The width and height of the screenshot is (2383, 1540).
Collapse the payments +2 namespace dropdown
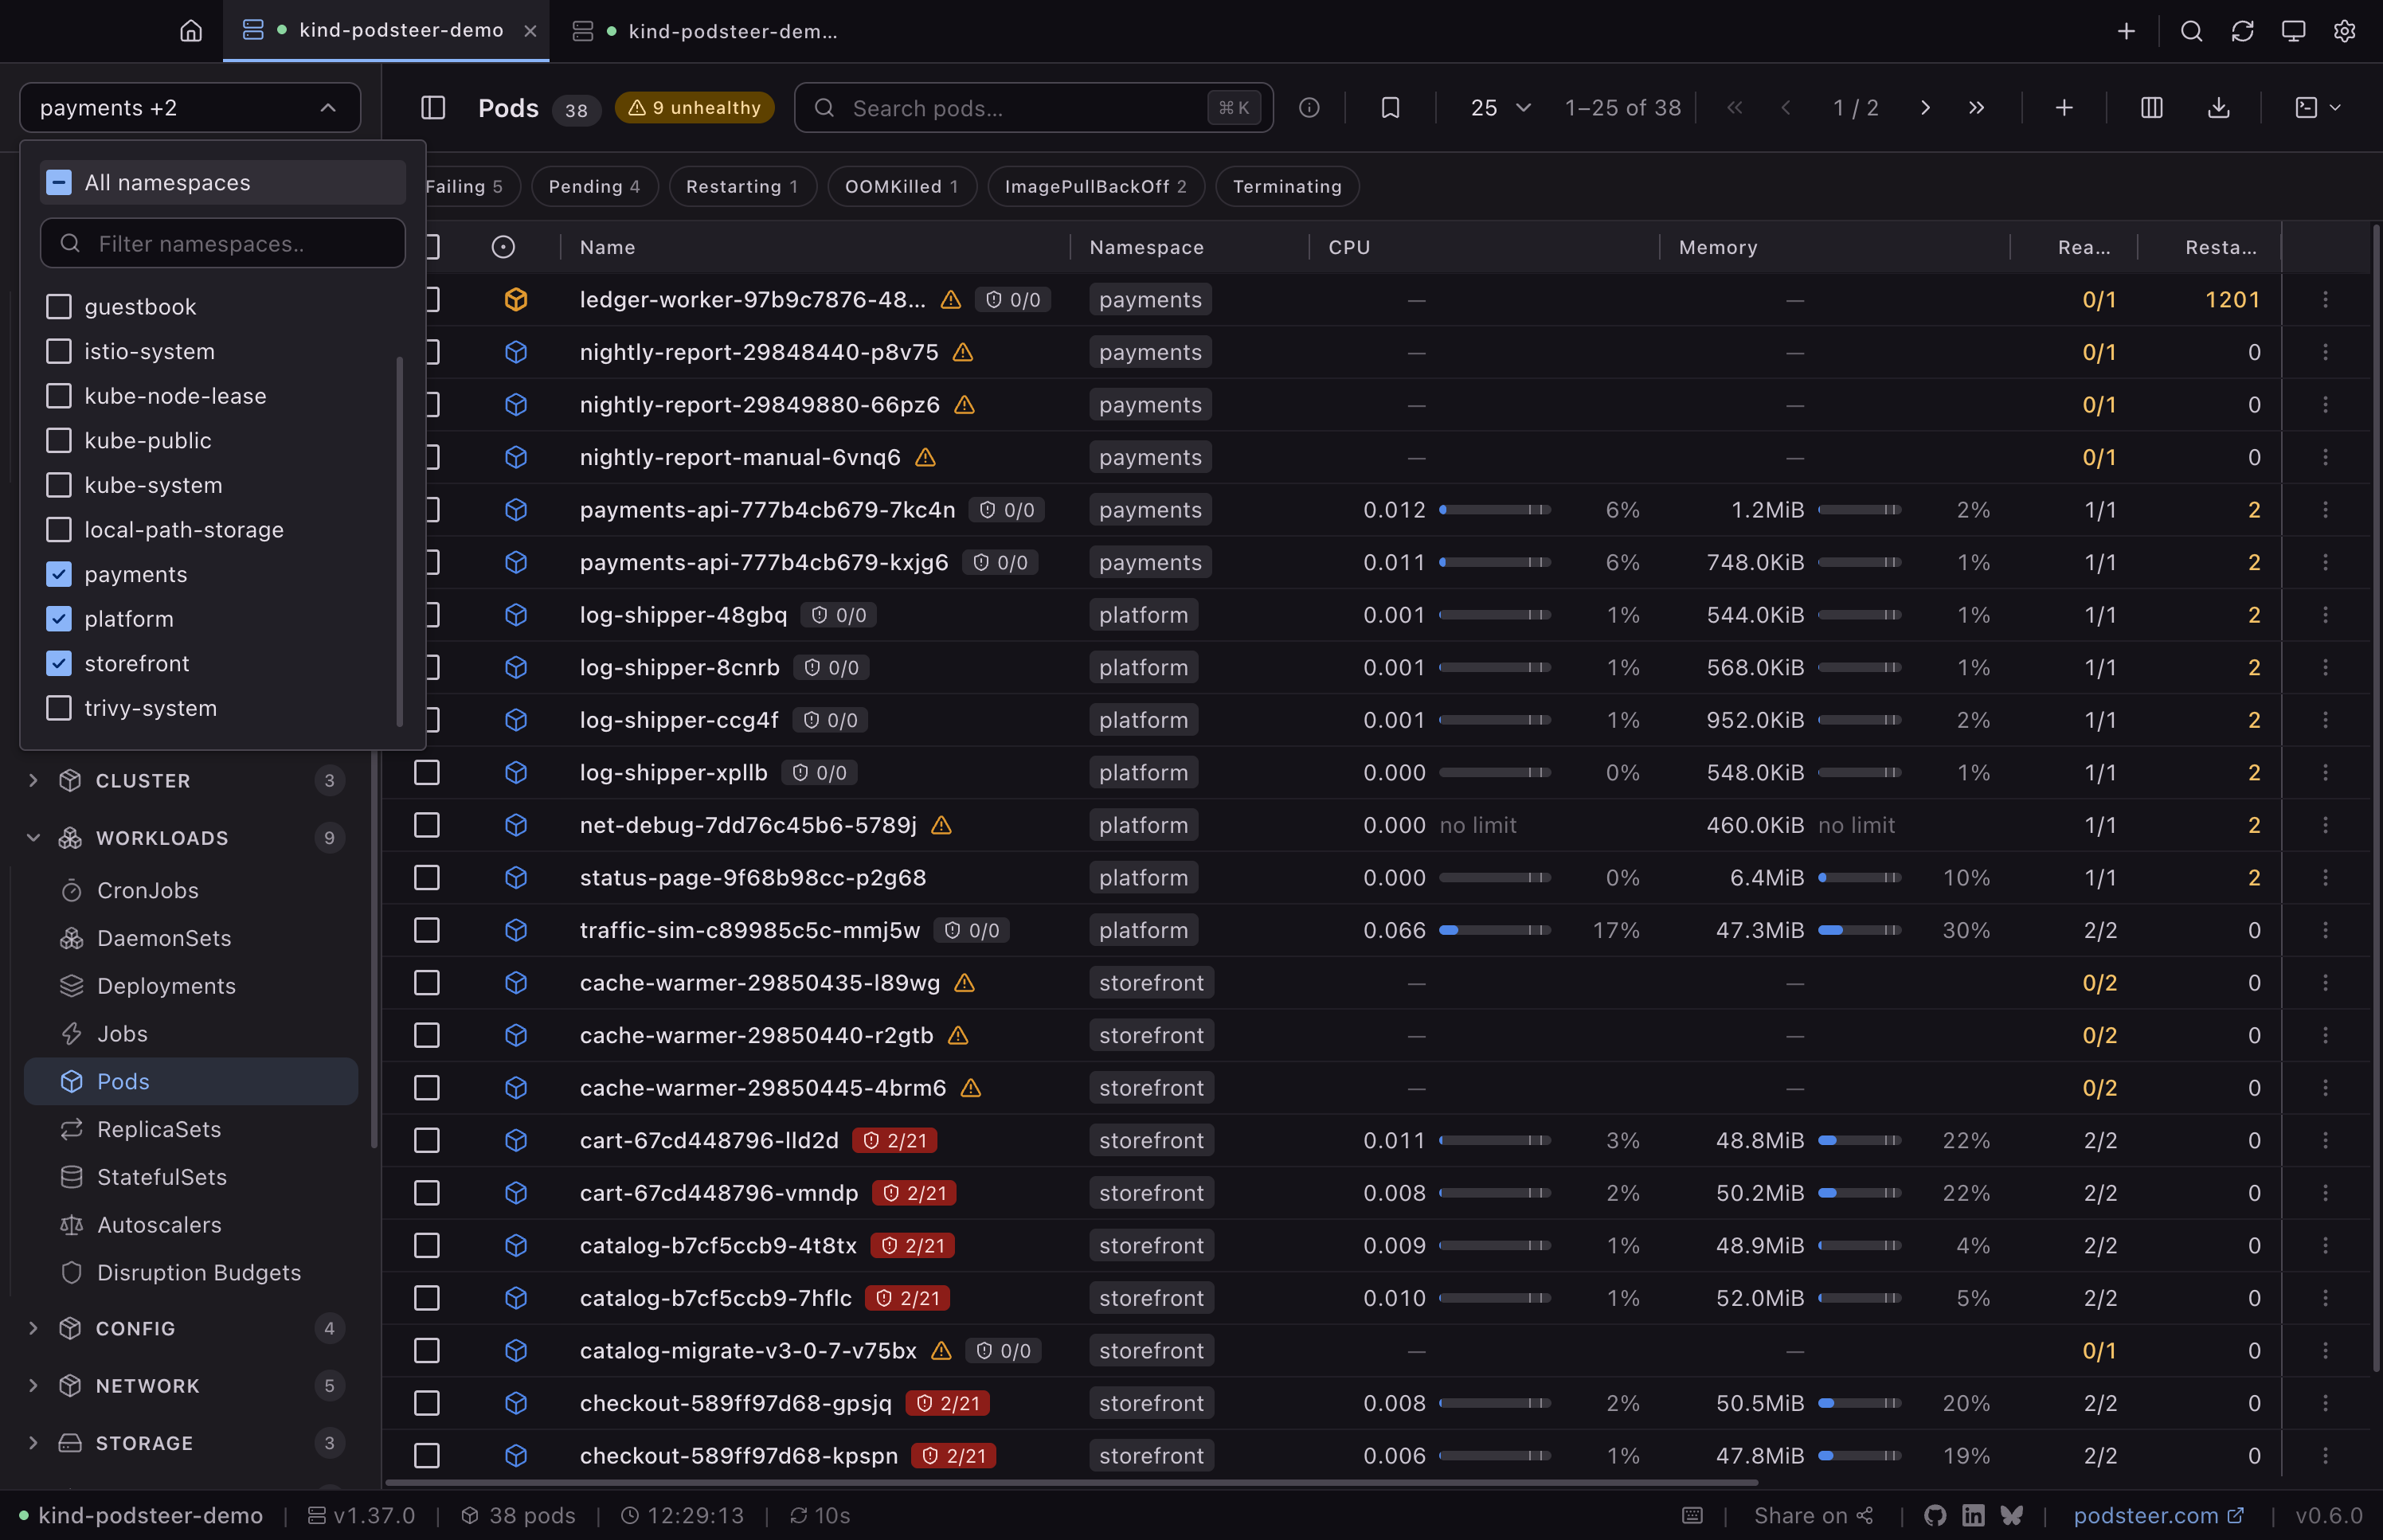pos(190,108)
